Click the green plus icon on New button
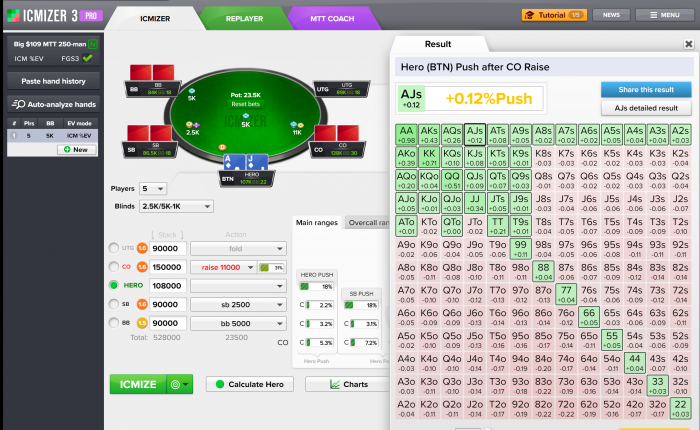Viewport: 700px width, 430px height. click(67, 150)
